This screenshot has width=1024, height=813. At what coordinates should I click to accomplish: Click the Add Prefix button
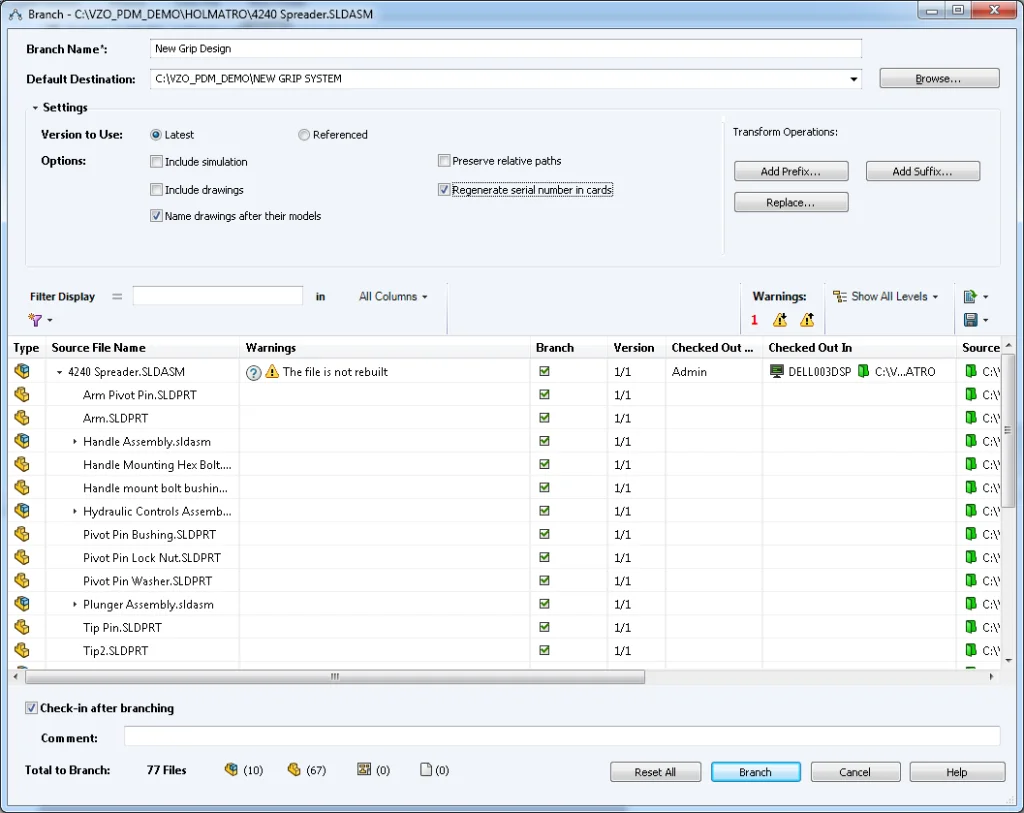(x=791, y=170)
